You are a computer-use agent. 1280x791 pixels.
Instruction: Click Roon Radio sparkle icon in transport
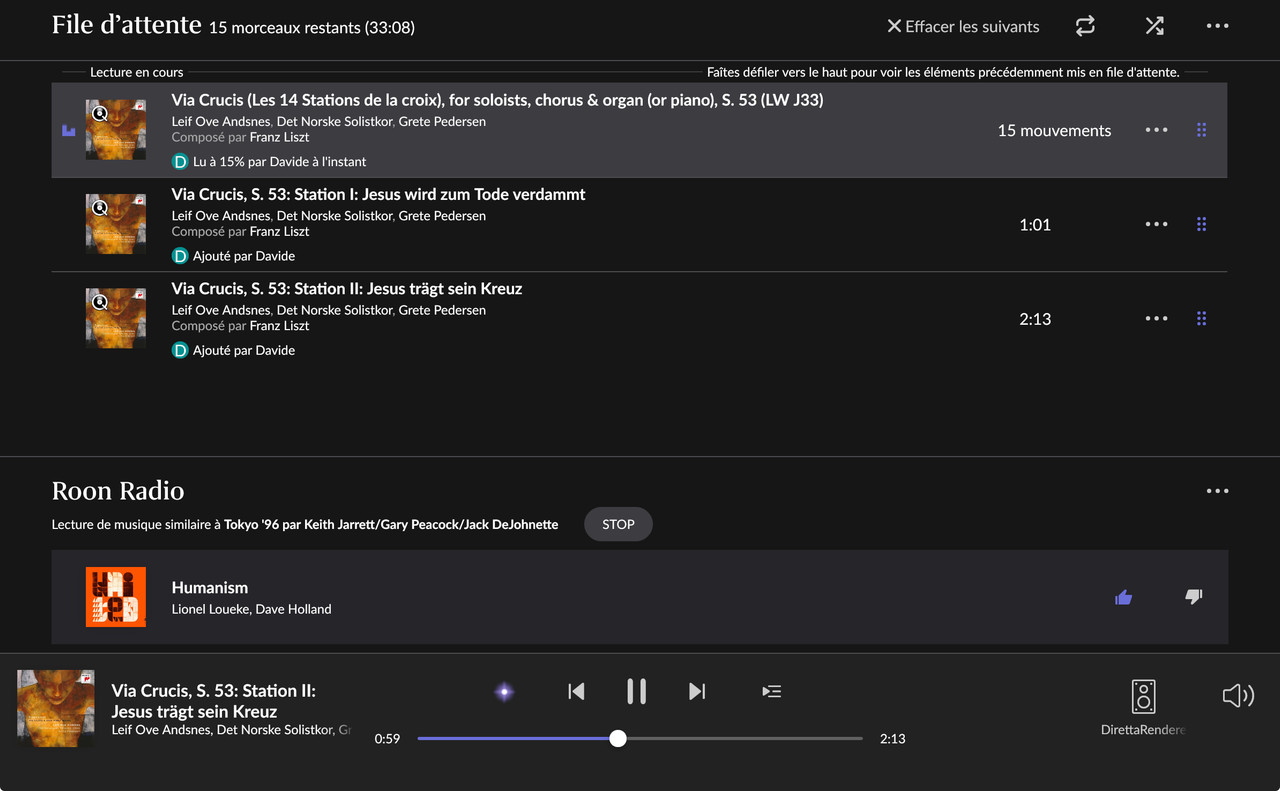505,691
